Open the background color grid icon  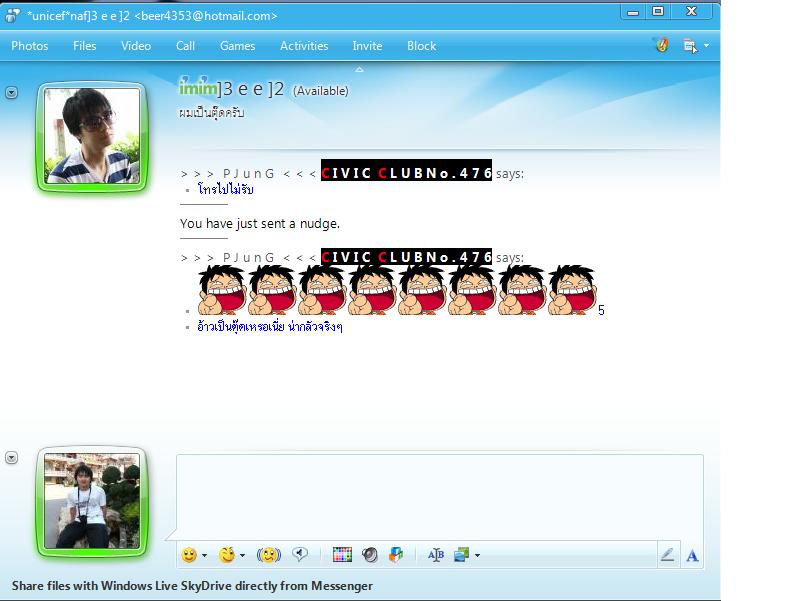click(x=342, y=555)
